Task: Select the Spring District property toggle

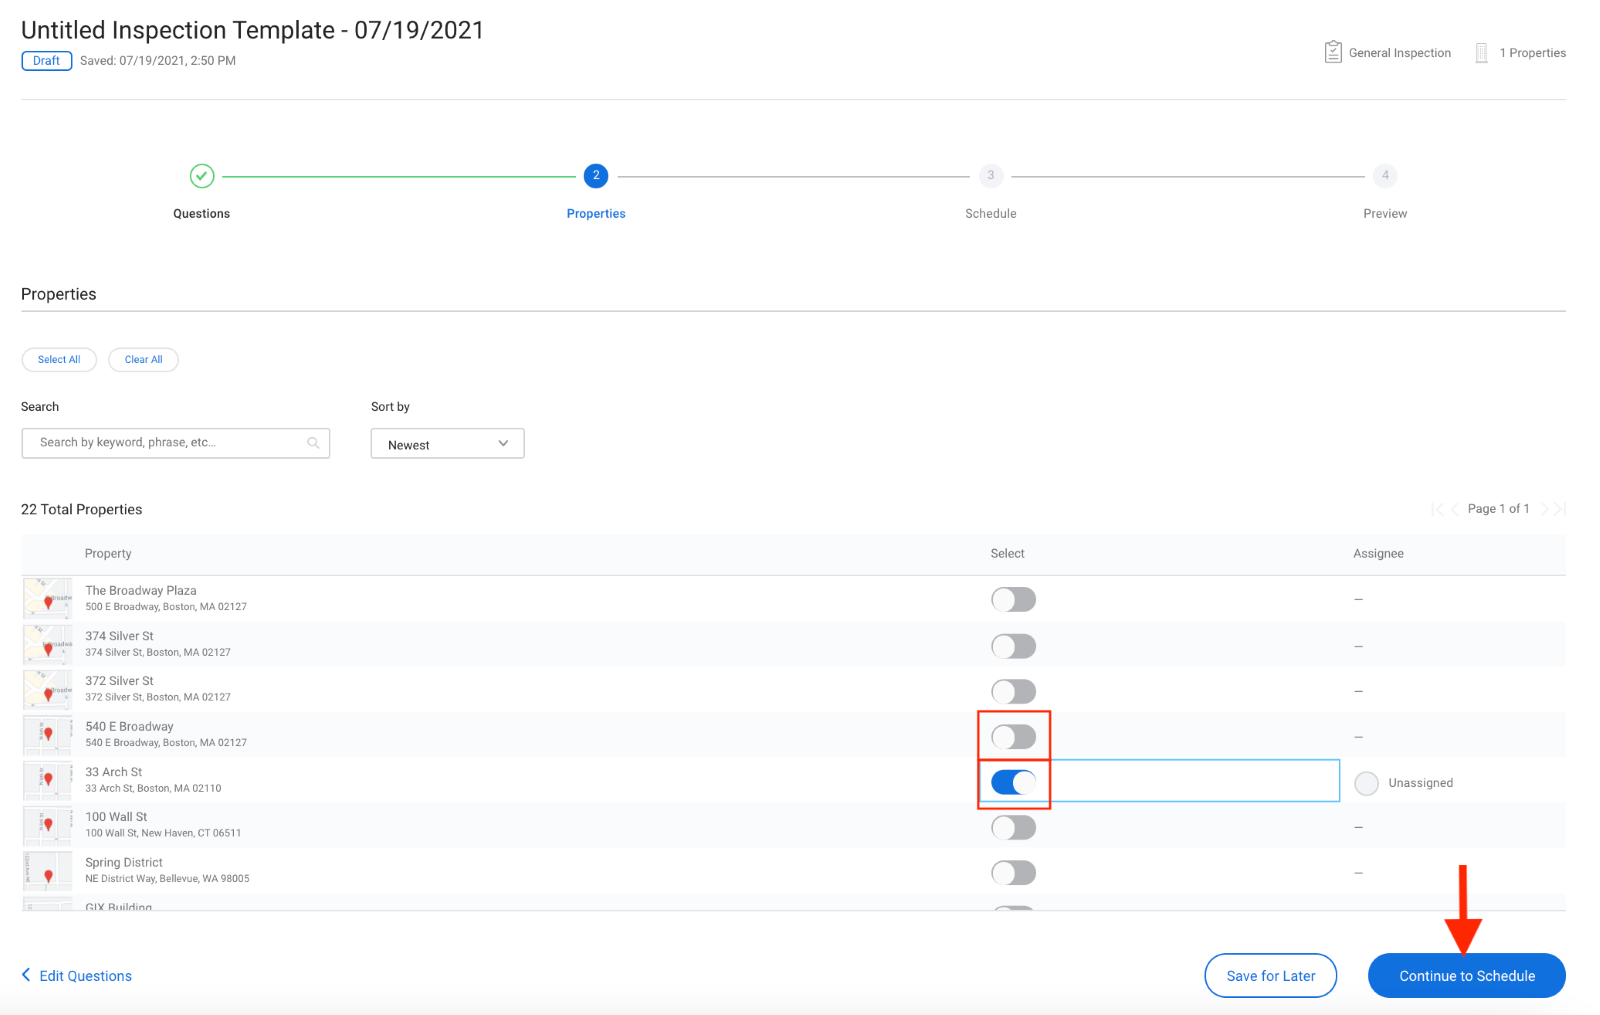Action: 1013,873
